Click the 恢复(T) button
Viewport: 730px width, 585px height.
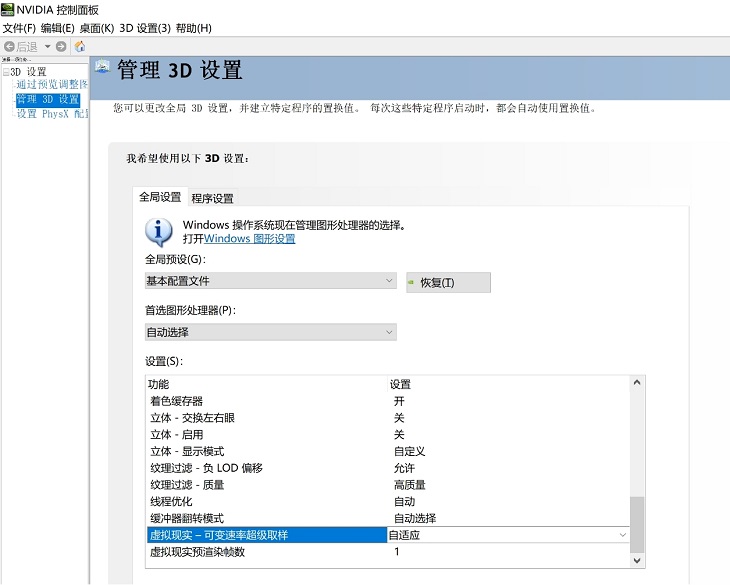point(448,282)
